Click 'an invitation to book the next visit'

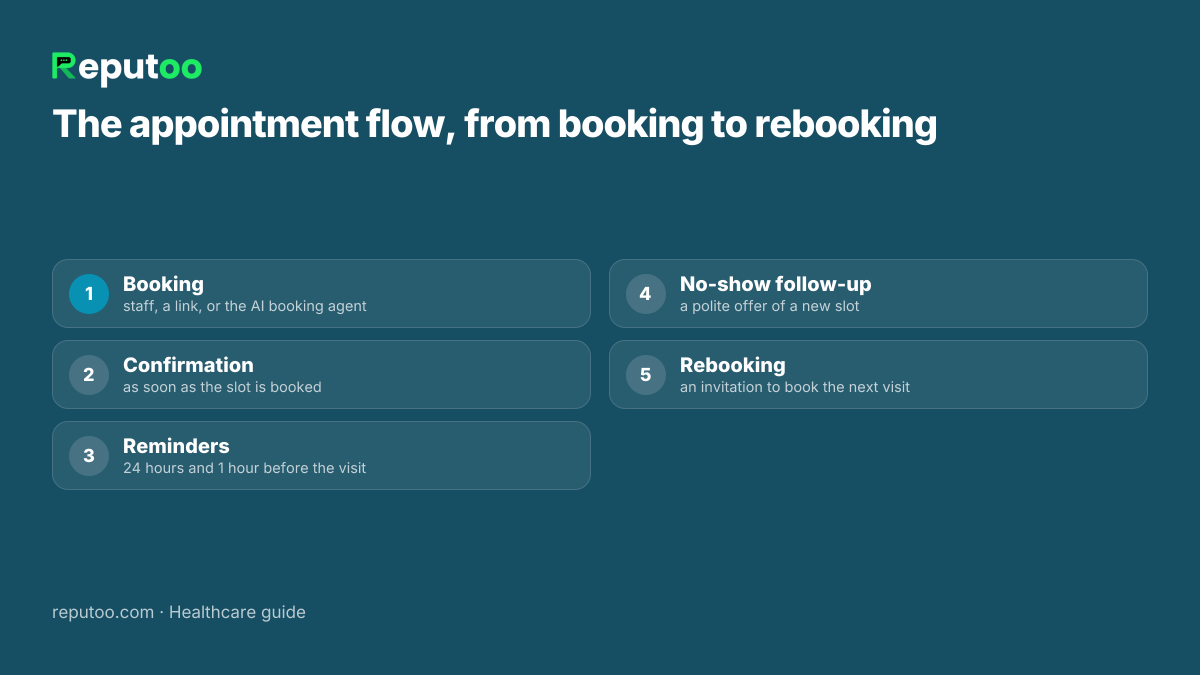click(795, 387)
